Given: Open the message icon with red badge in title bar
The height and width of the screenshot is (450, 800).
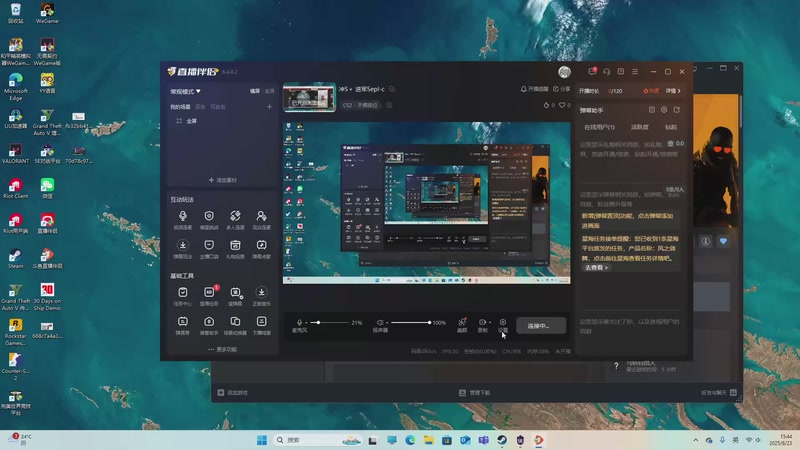Looking at the screenshot, I should [x=592, y=71].
